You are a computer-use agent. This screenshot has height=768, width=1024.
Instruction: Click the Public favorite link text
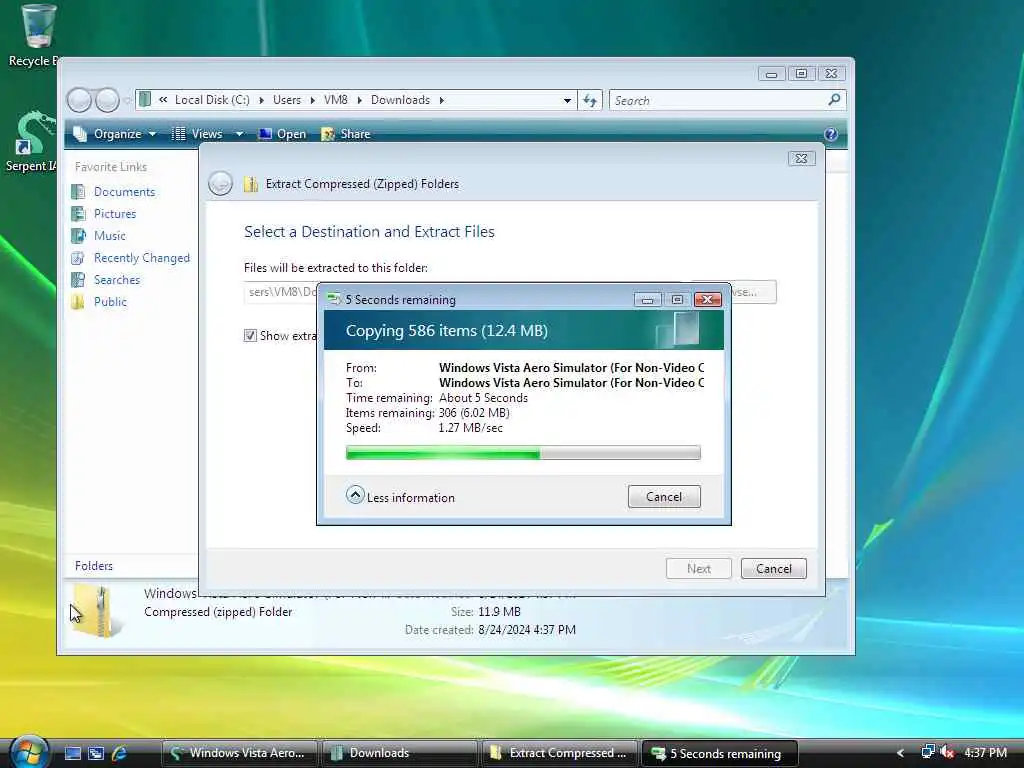point(110,302)
